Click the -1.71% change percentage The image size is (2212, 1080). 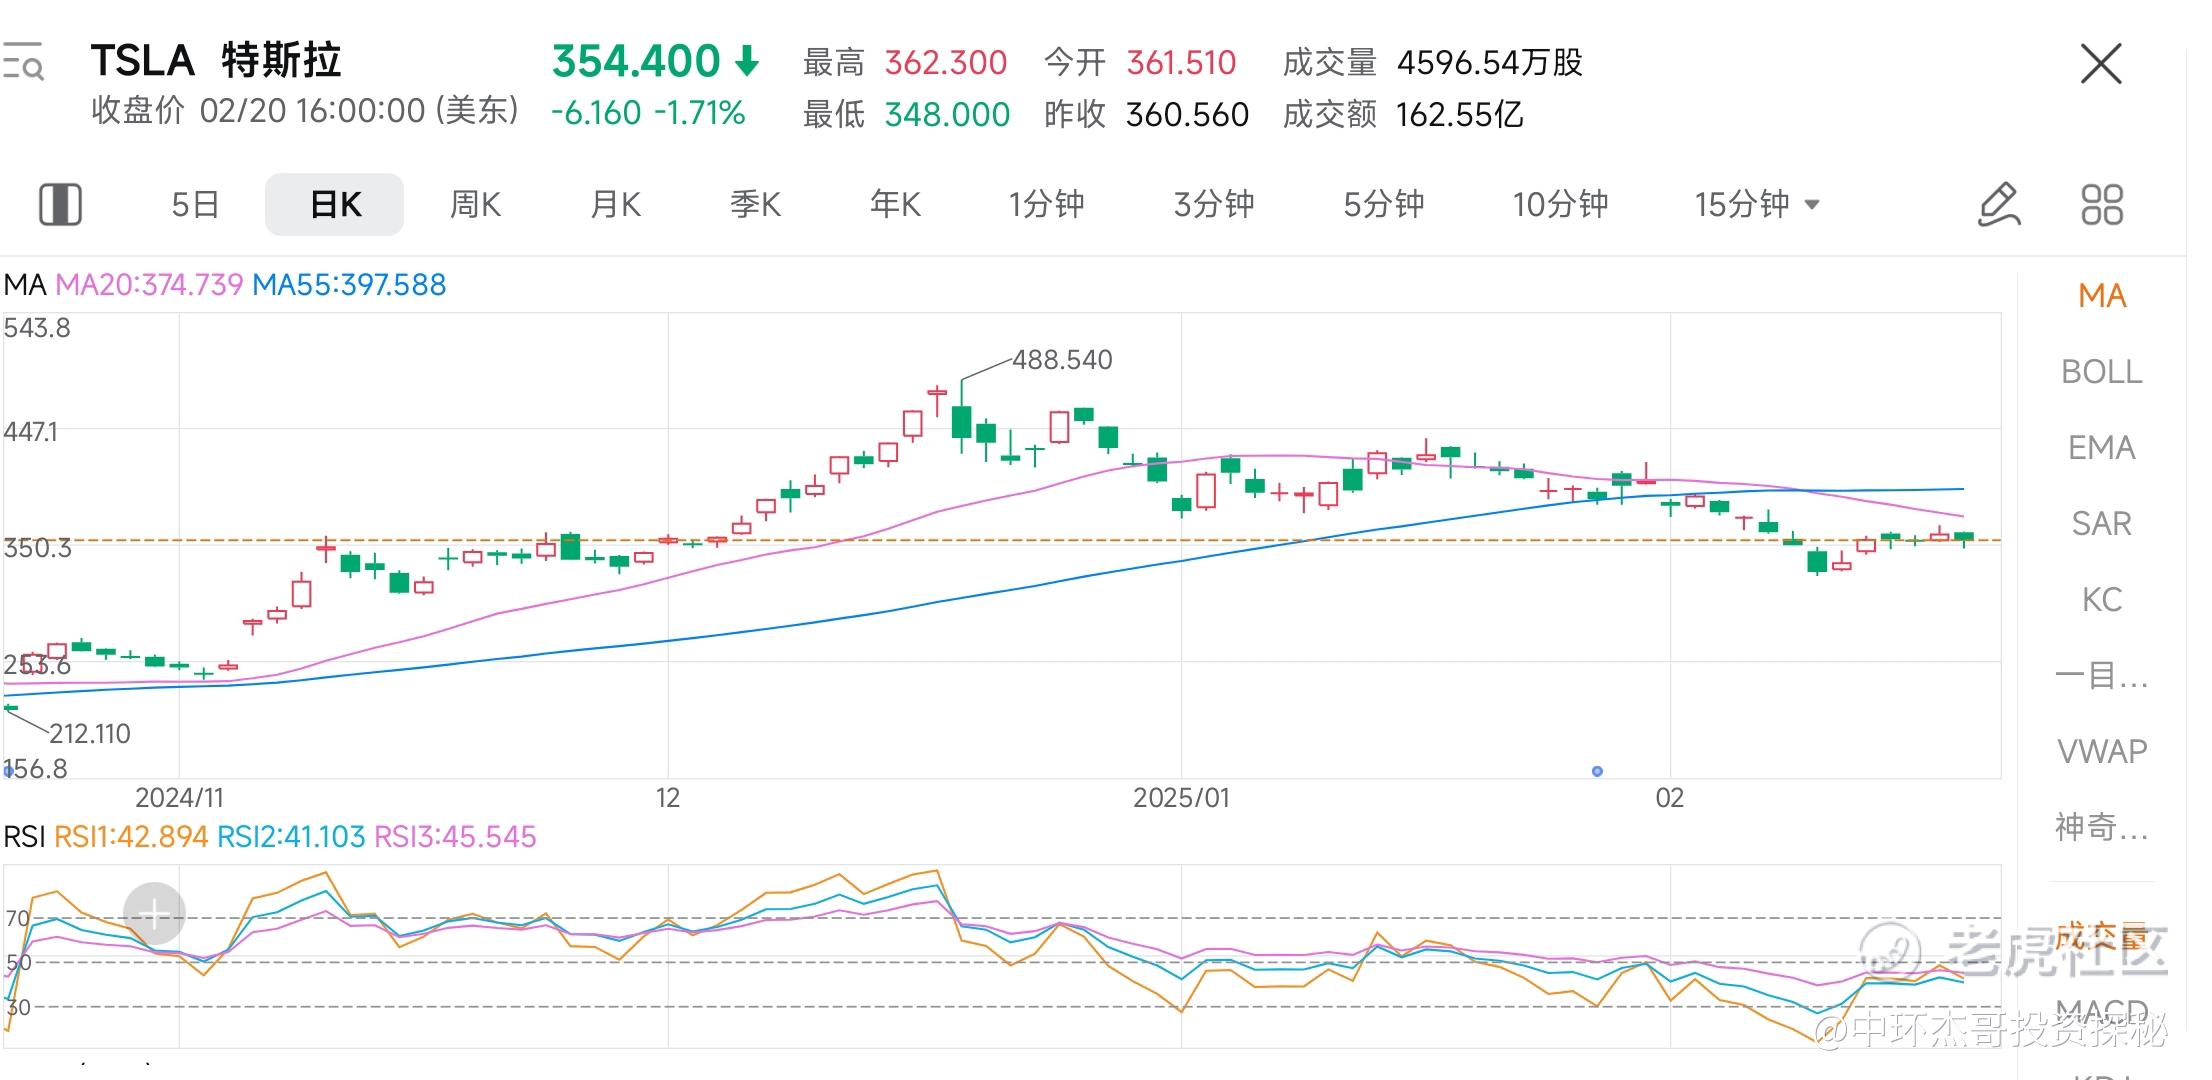point(700,114)
